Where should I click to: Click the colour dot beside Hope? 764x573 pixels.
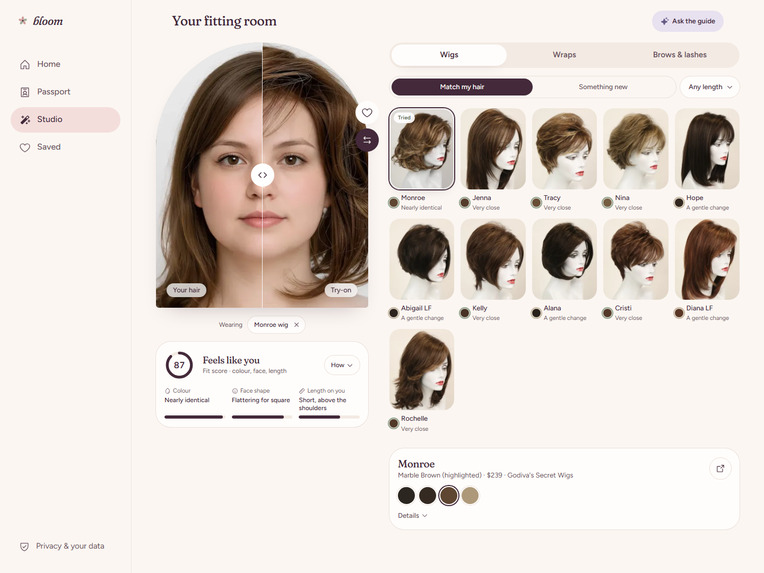679,203
